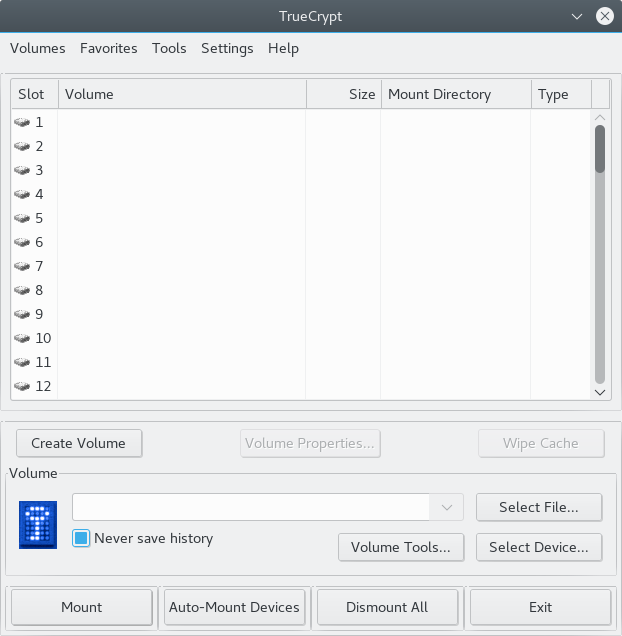Select the drive icon for slot 3
This screenshot has height=636, width=622.
(22, 170)
